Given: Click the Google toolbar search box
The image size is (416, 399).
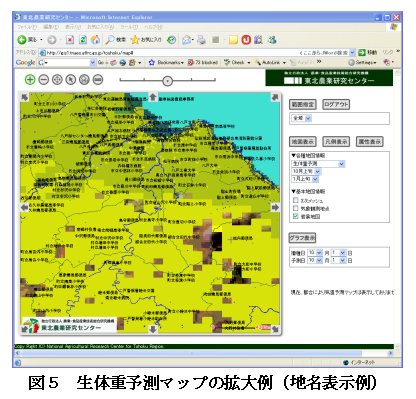Looking at the screenshot, I should coord(67,62).
